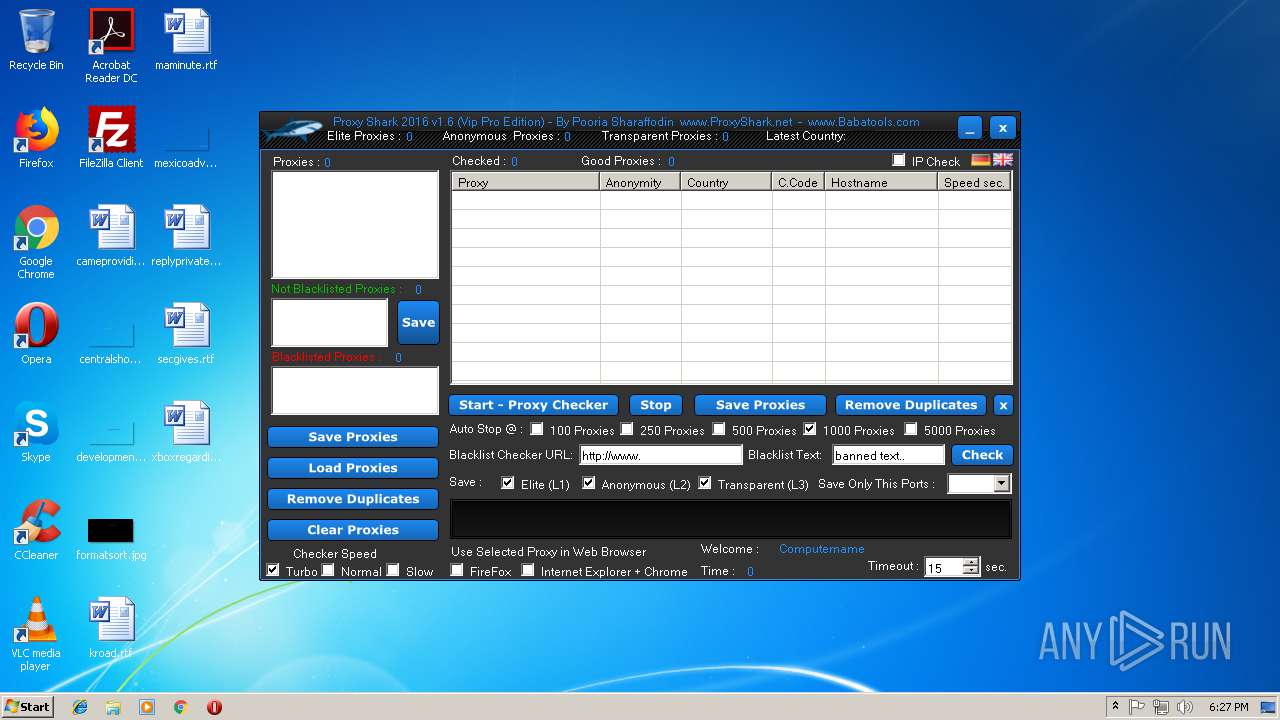Screen dimensions: 1280x720
Task: Uncheck Elite (L1) save option
Action: [508, 483]
